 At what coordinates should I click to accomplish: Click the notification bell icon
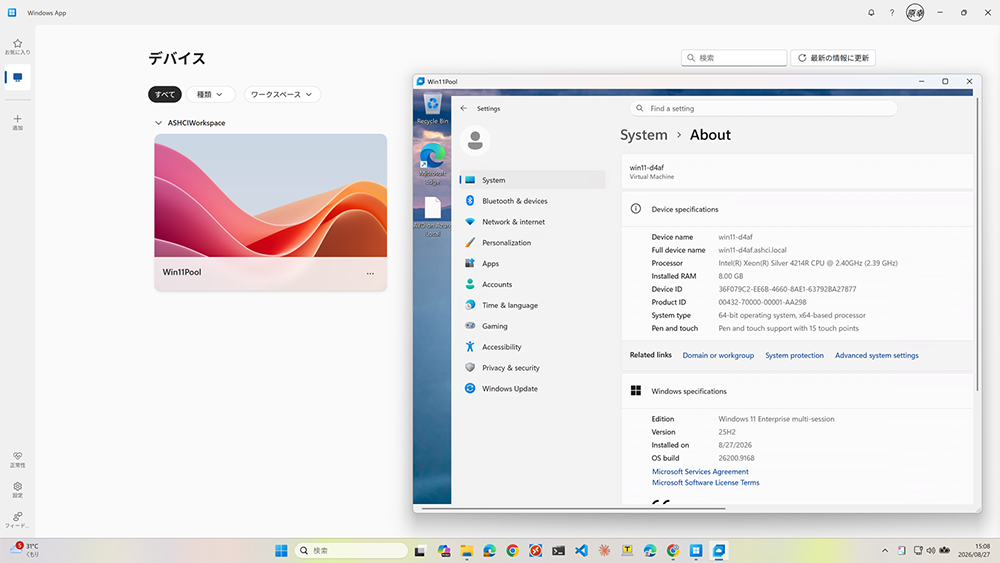(871, 13)
